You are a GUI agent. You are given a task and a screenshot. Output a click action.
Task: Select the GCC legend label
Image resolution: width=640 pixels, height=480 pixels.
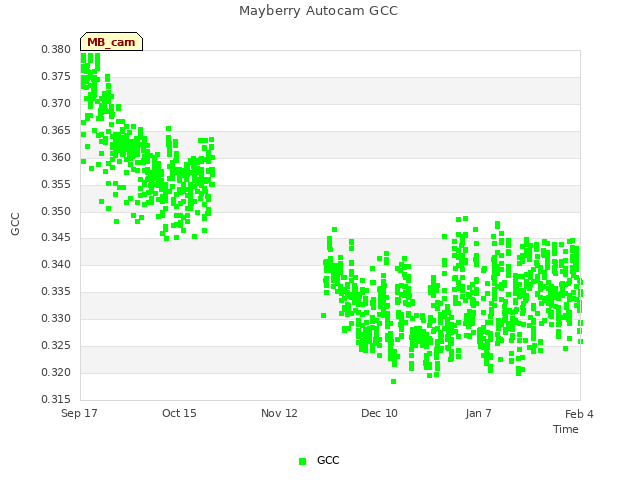328,460
